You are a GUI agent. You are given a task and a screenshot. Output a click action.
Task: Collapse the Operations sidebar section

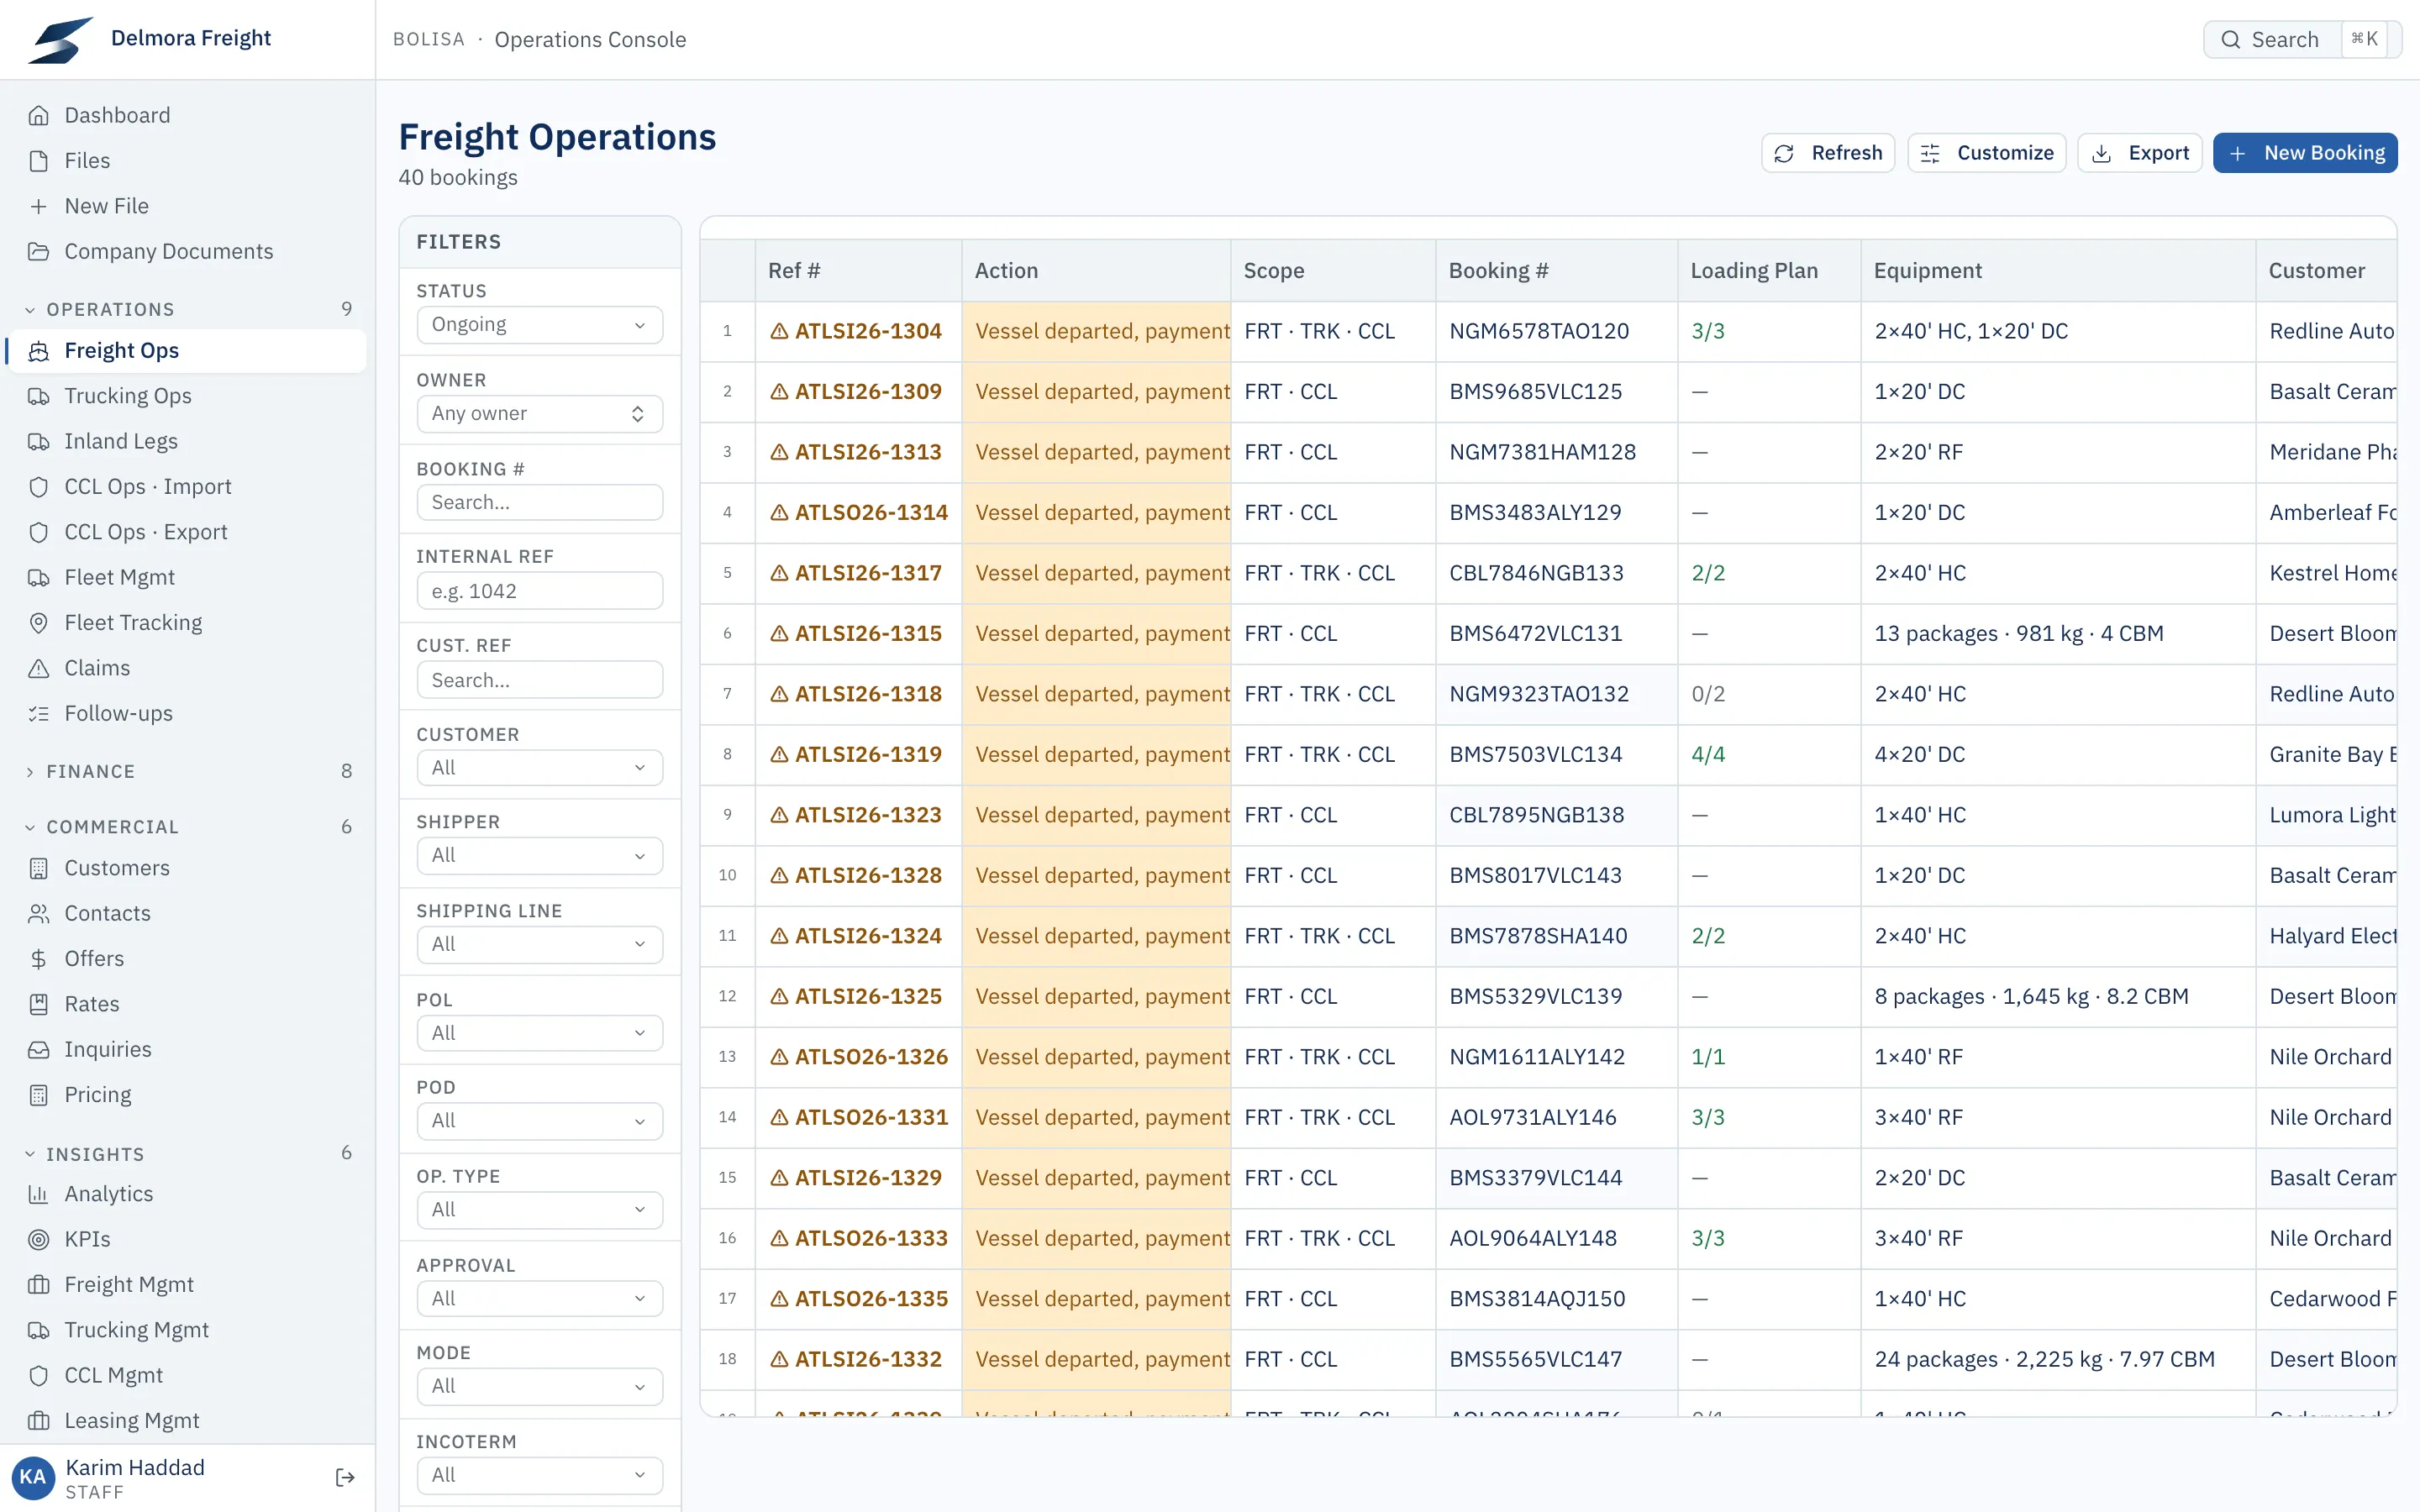click(x=187, y=309)
